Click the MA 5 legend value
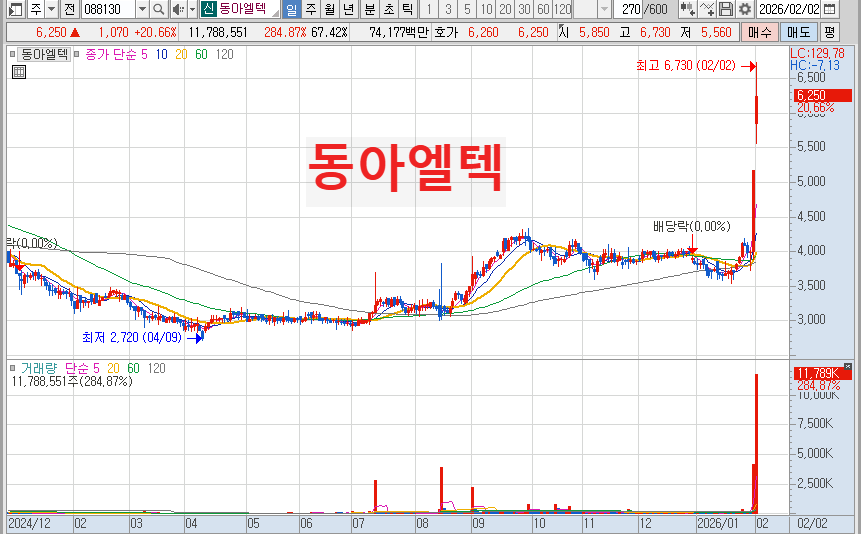Viewport: 861px width, 534px height. pos(144,54)
